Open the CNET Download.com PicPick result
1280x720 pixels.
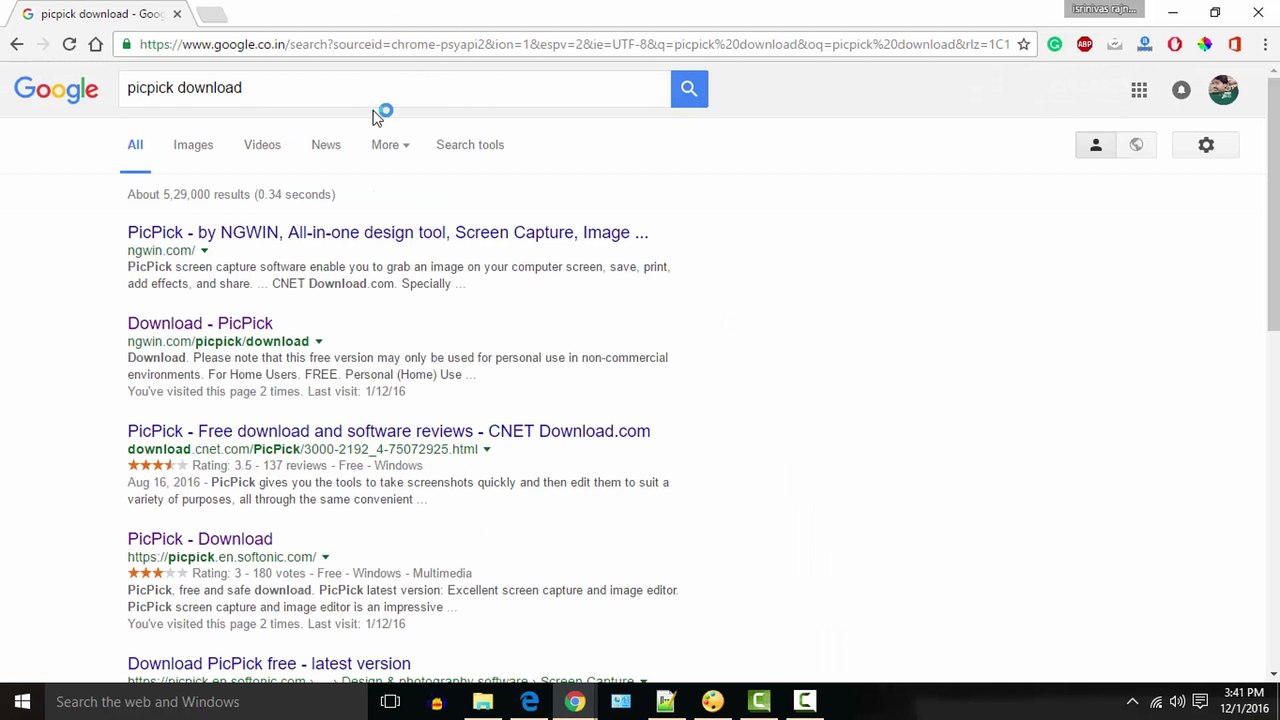[389, 432]
